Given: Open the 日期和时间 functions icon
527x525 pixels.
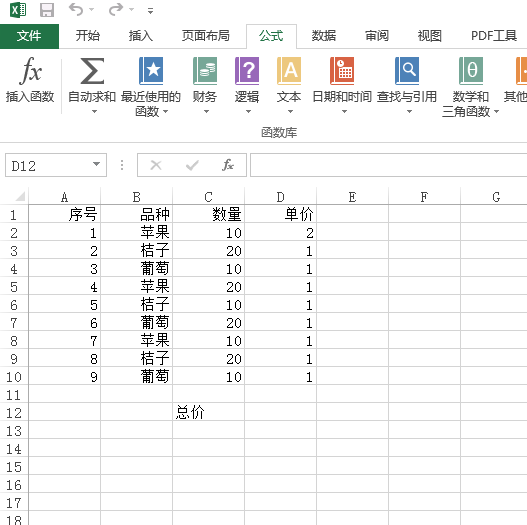Looking at the screenshot, I should (x=342, y=71).
